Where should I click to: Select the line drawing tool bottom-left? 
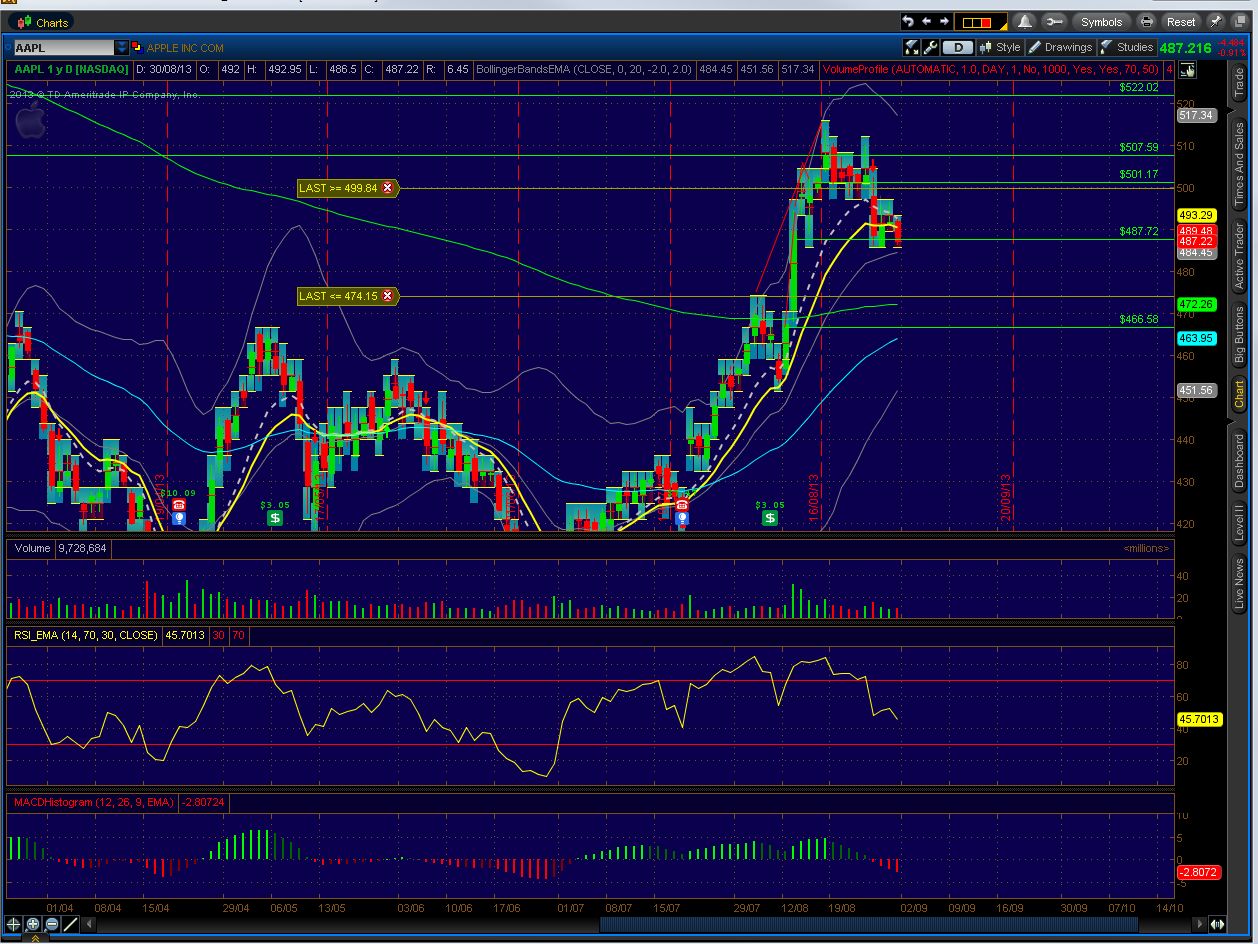point(70,924)
